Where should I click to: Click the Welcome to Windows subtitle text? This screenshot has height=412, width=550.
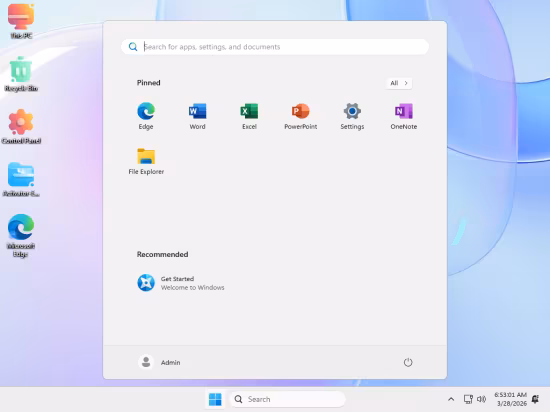193,288
